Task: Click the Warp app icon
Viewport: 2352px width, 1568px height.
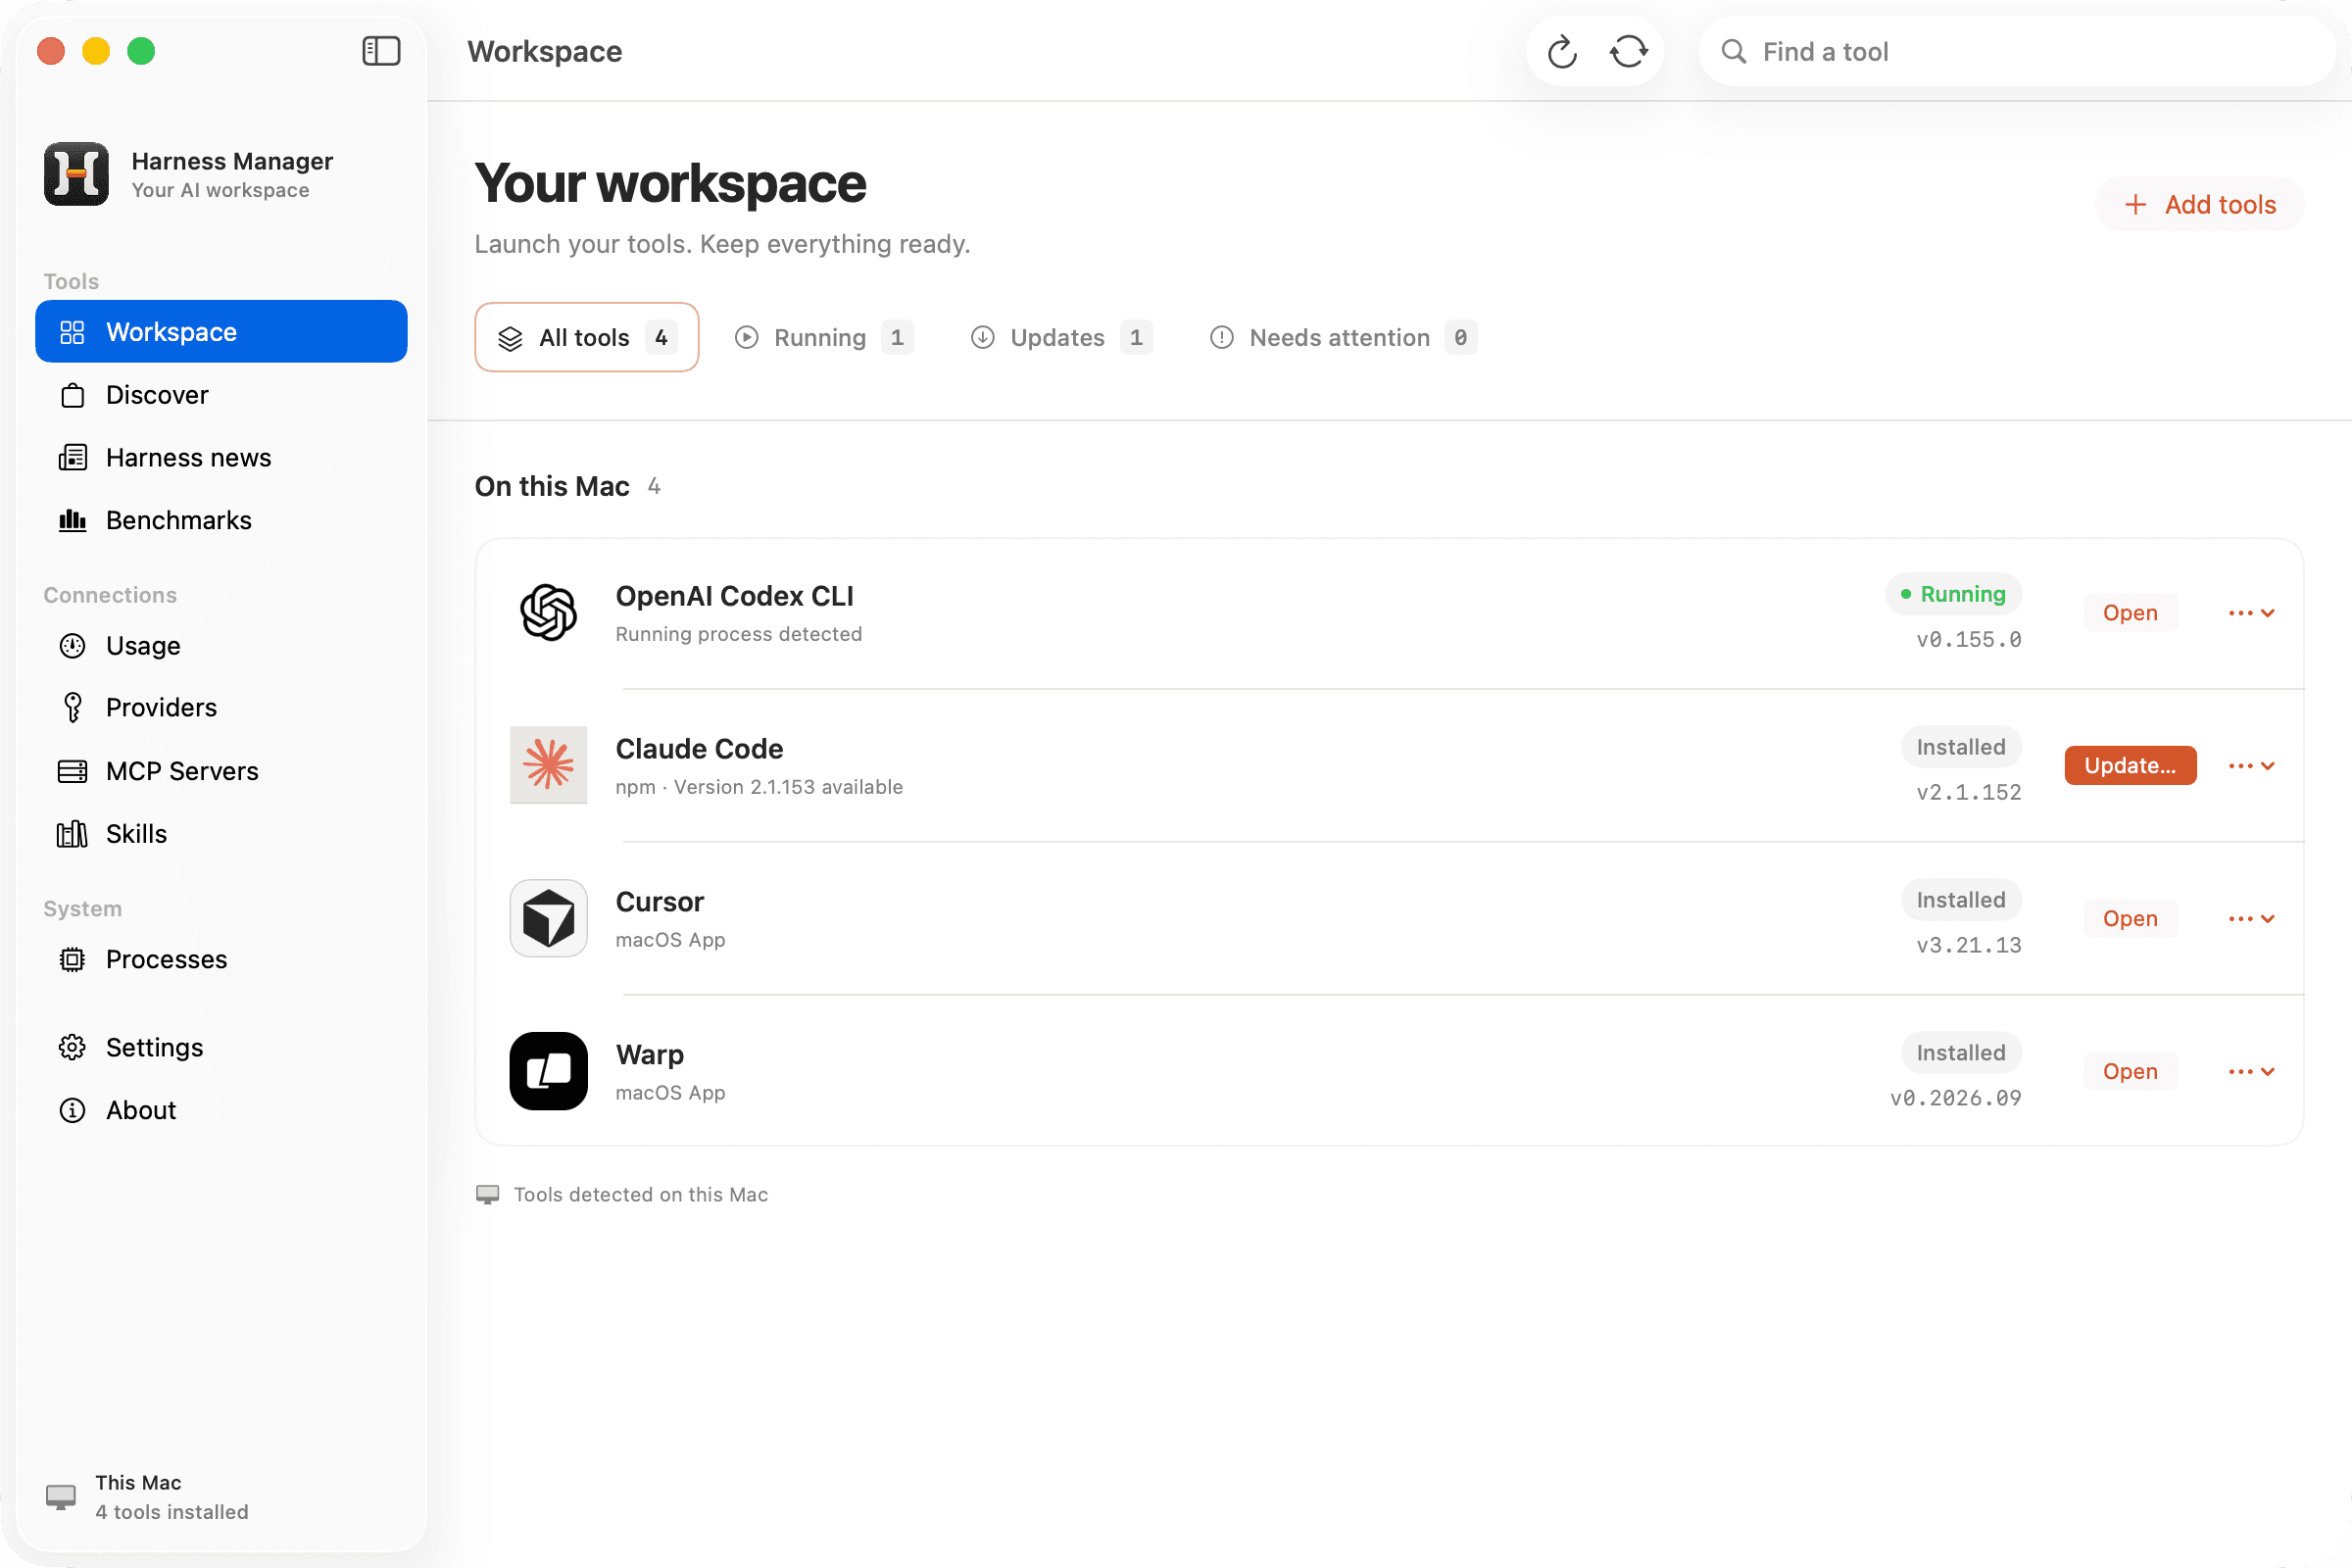Action: pos(548,1071)
